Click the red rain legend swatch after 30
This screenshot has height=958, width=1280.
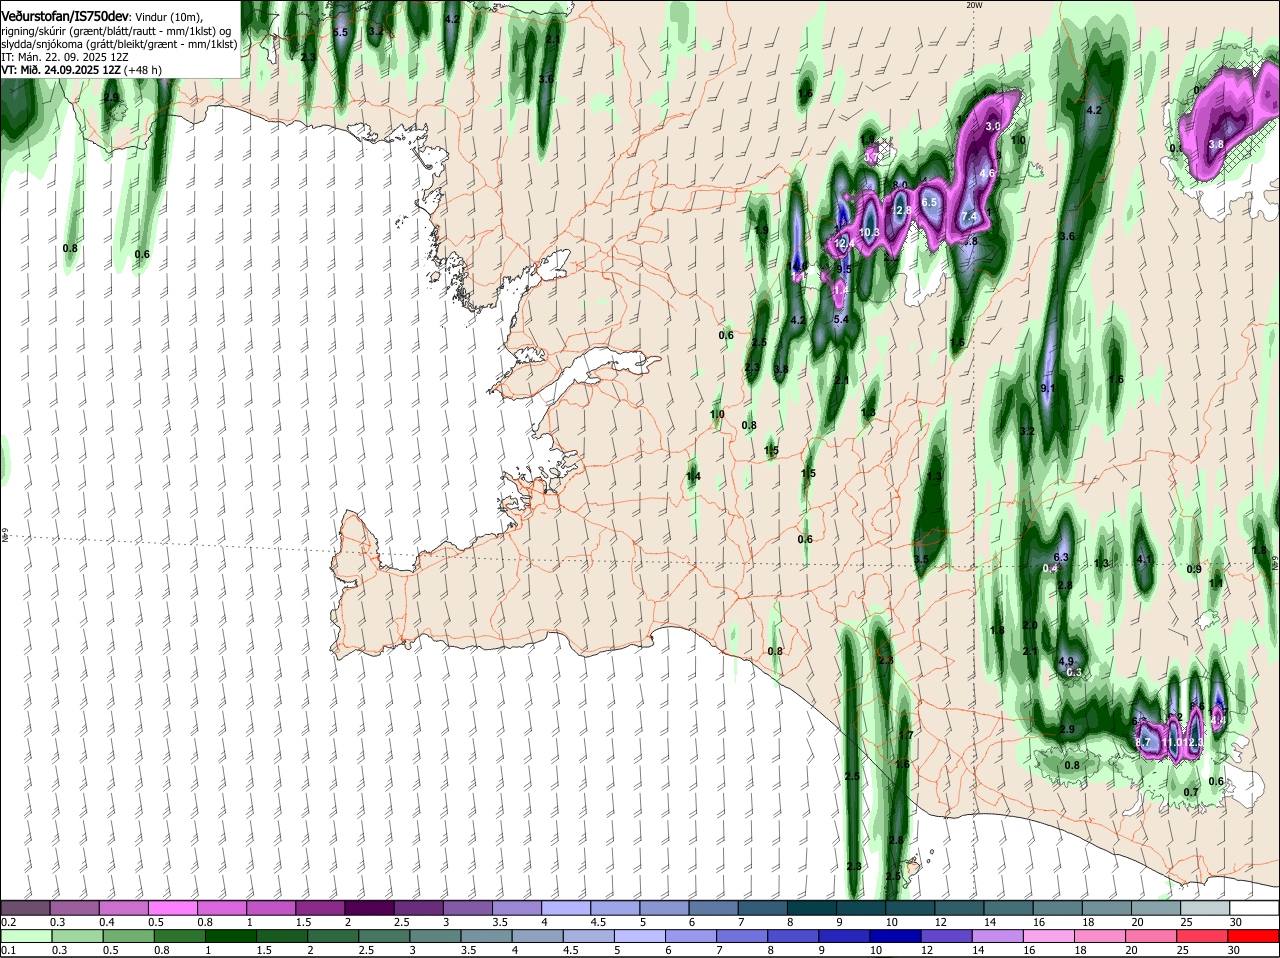point(1254,936)
